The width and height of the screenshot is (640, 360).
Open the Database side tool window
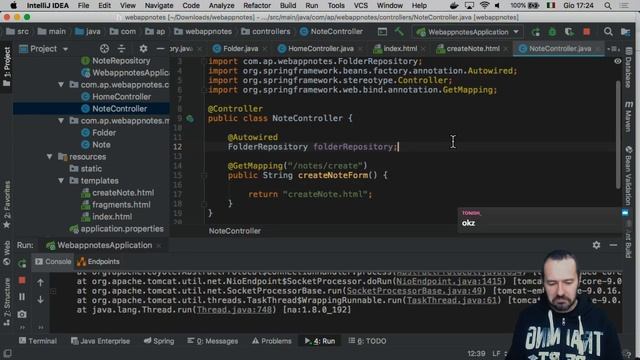click(x=629, y=67)
